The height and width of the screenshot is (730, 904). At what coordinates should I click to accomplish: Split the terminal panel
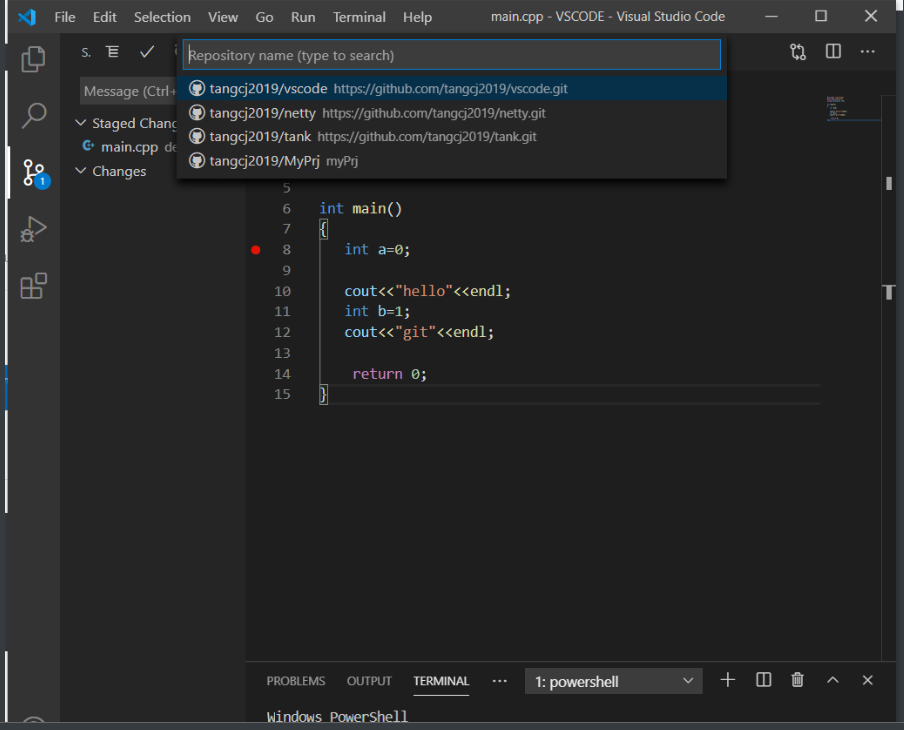point(763,680)
